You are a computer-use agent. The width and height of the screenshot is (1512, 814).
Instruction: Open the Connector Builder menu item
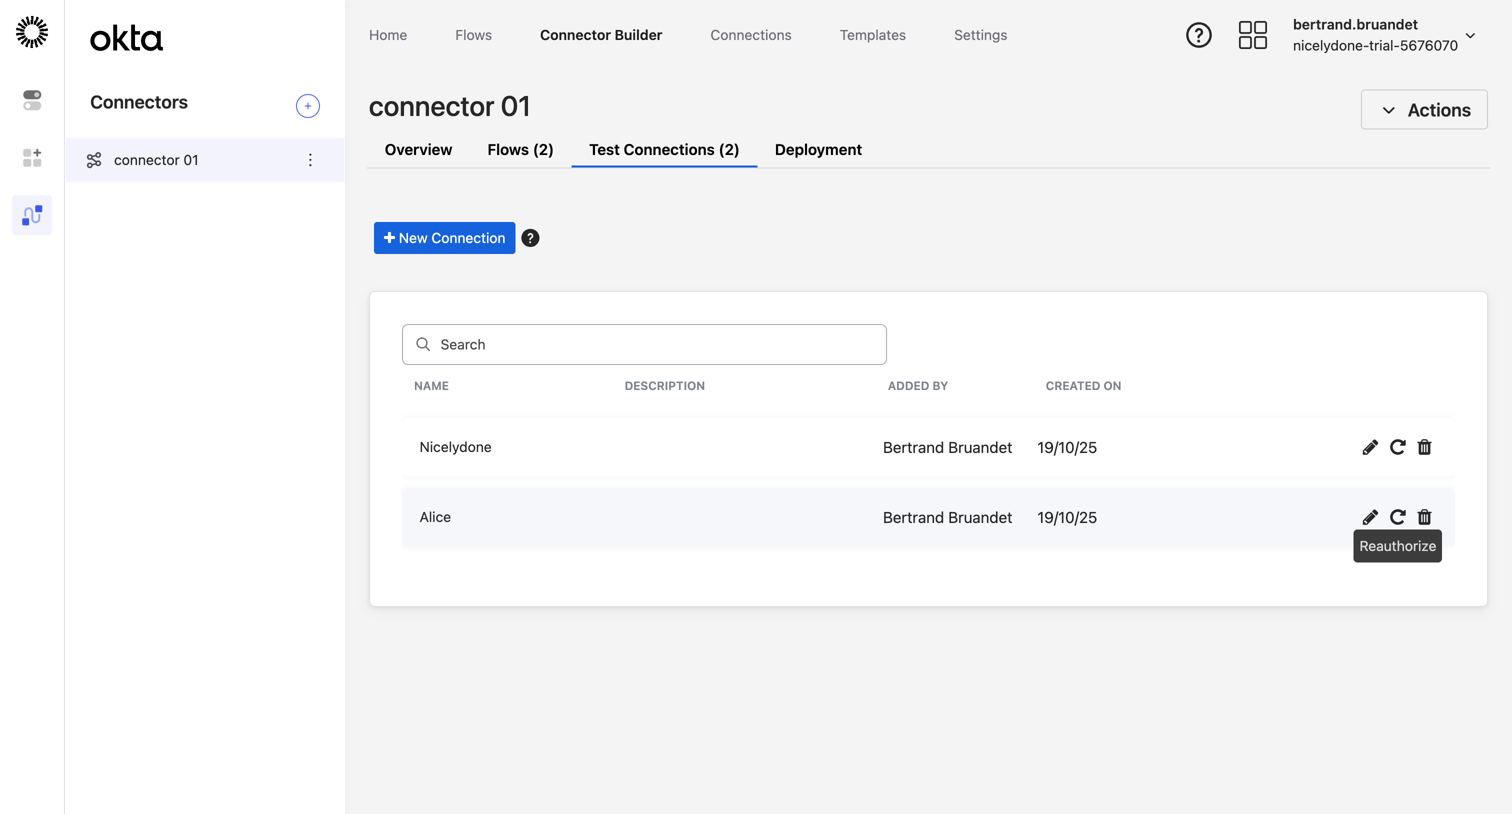[x=601, y=35]
